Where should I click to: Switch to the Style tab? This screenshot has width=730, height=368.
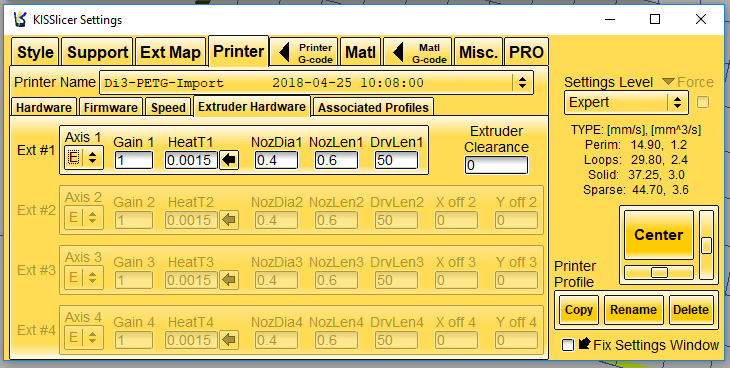(35, 52)
